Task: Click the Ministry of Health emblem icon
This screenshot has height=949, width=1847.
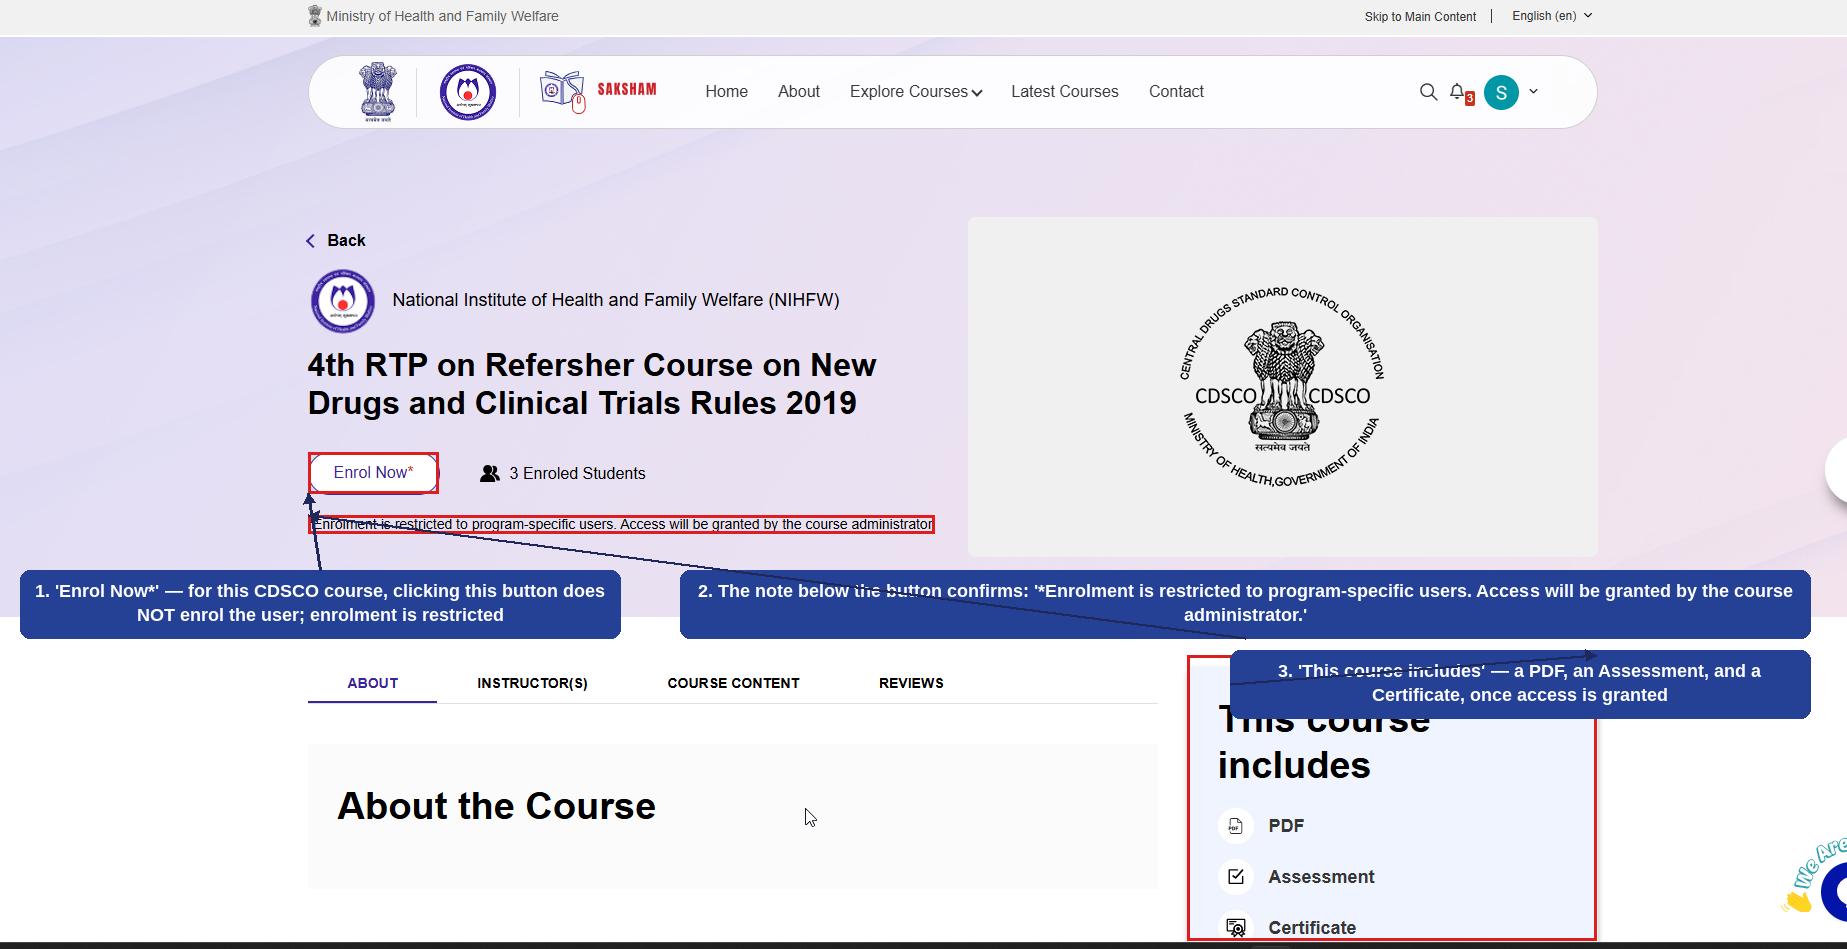Action: [x=315, y=16]
